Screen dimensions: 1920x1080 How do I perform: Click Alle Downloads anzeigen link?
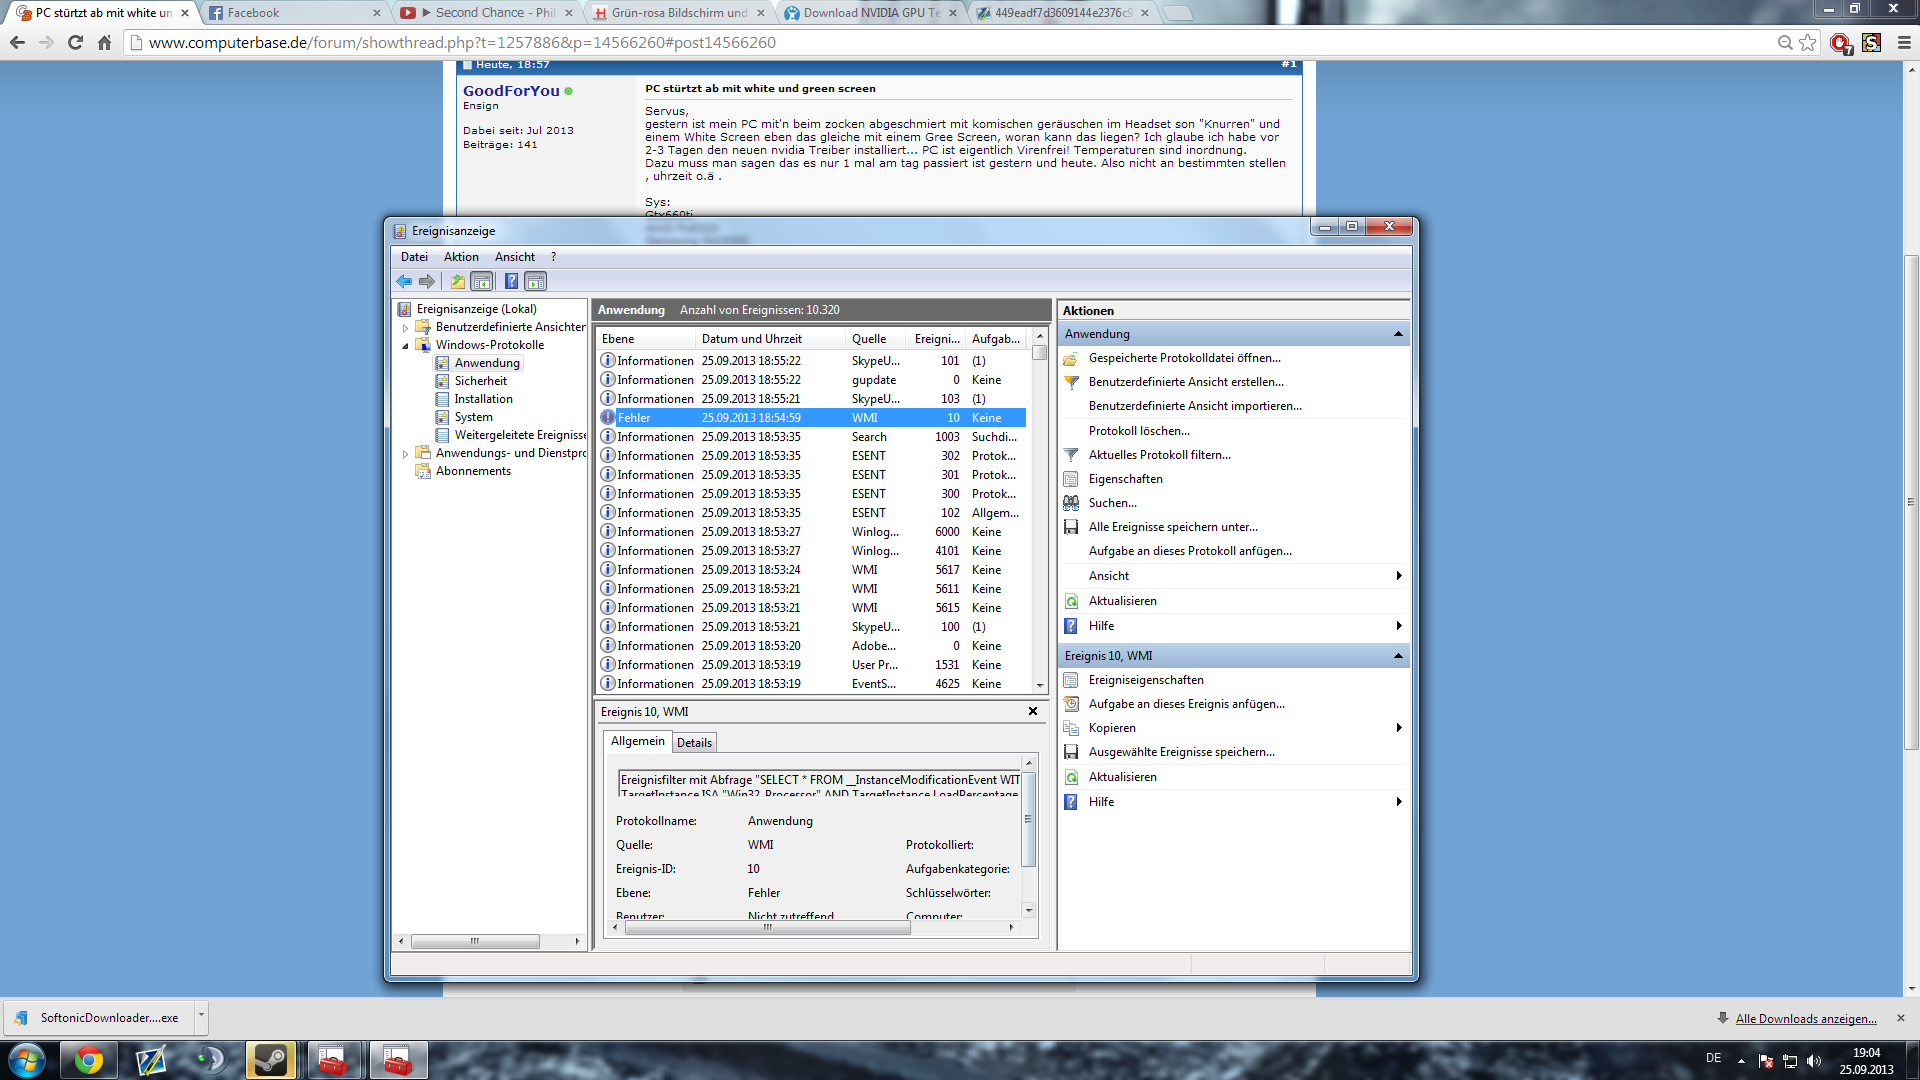tap(1805, 1019)
